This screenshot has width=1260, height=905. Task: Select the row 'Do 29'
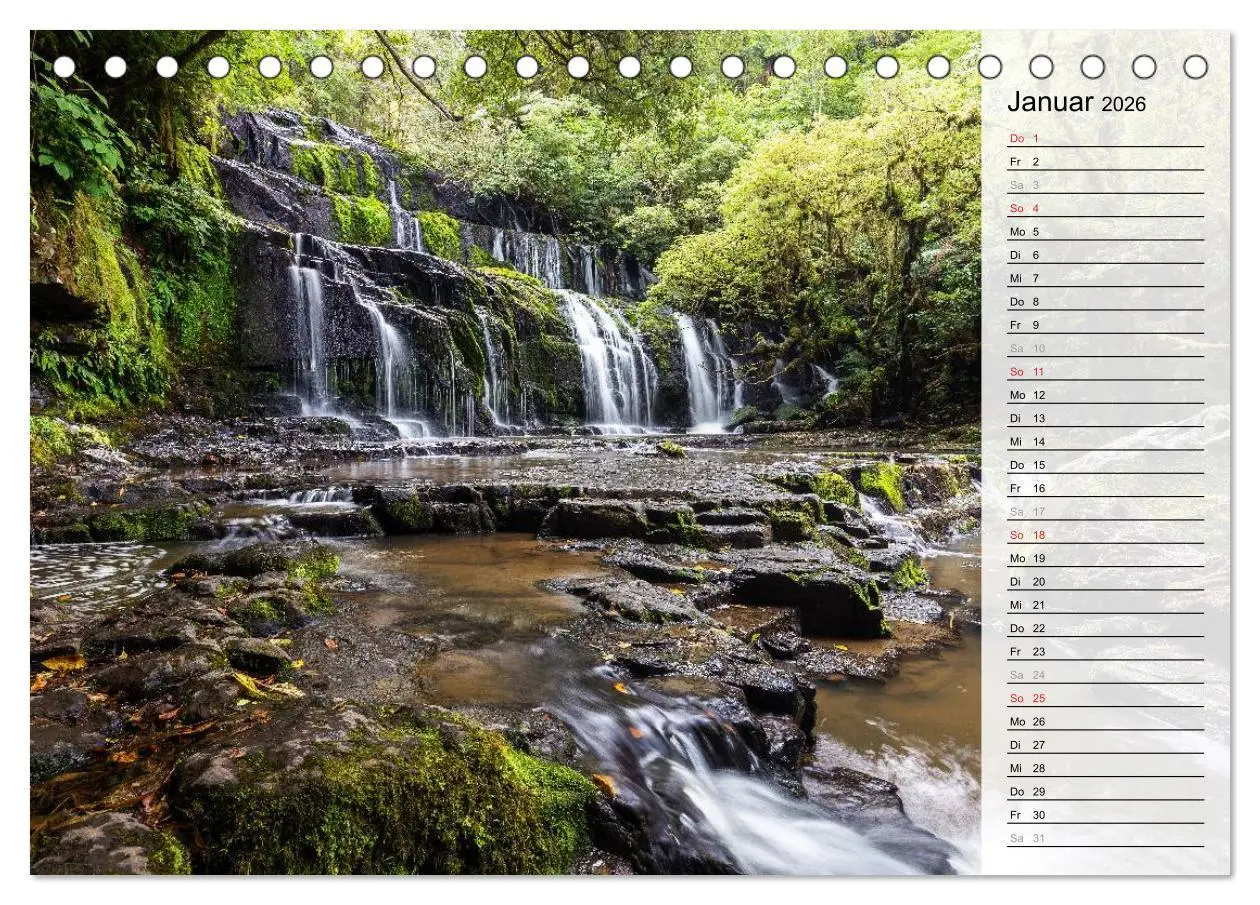1105,791
